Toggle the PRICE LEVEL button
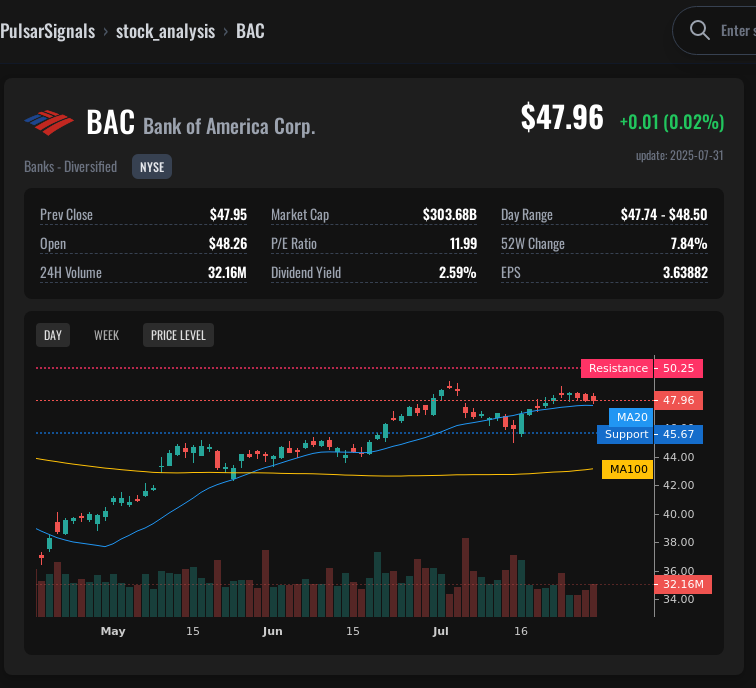756x688 pixels. (178, 335)
